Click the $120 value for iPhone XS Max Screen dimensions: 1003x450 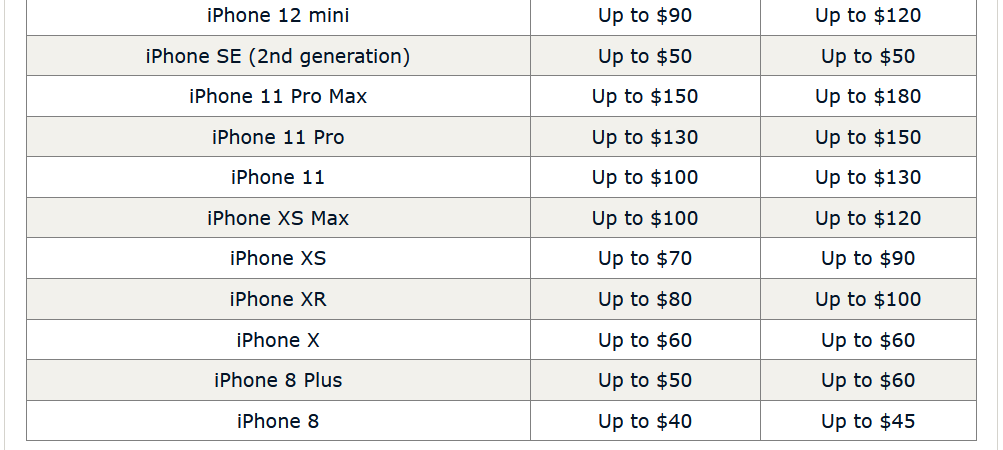click(868, 218)
